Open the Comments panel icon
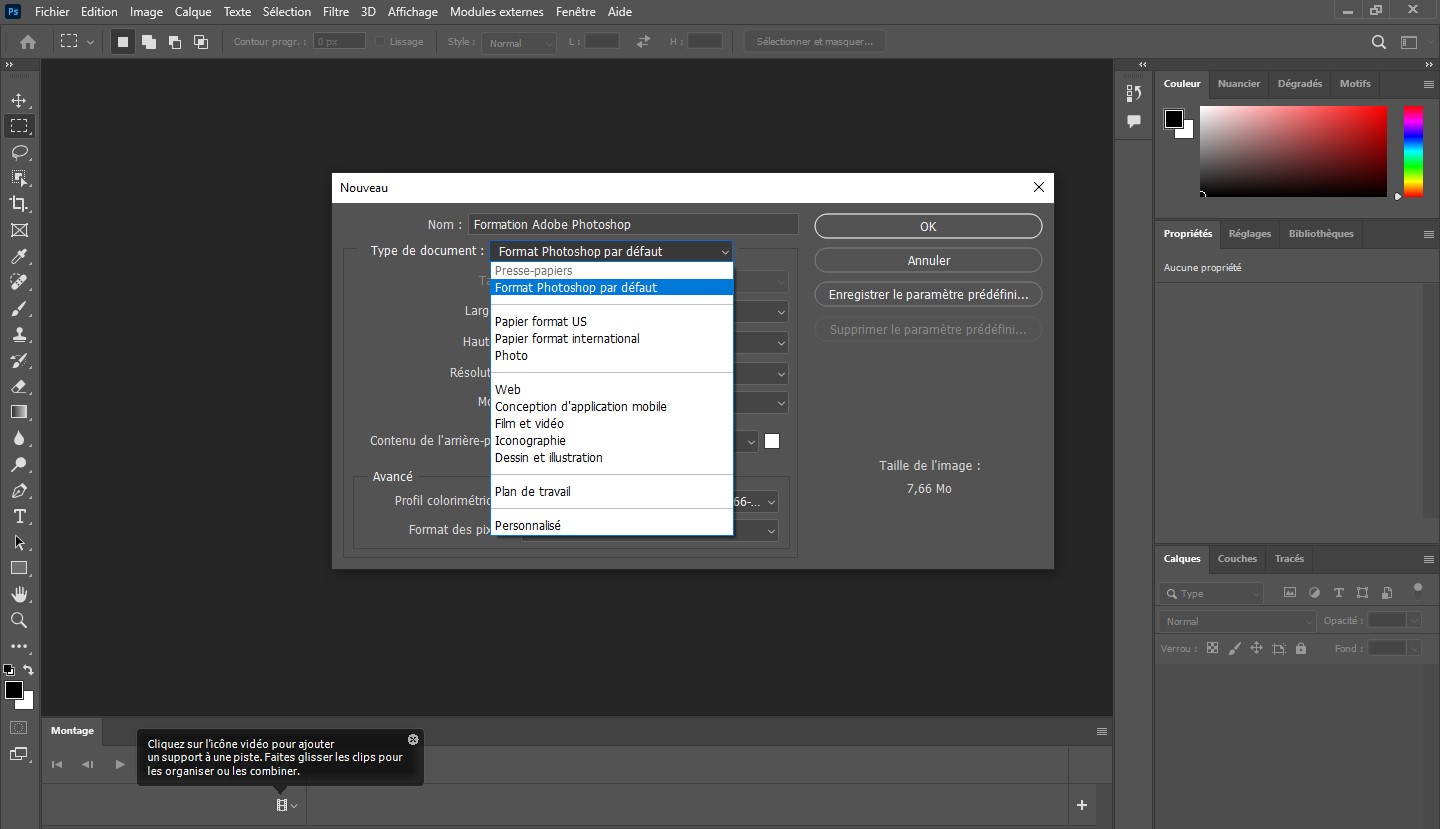This screenshot has height=829, width=1440. click(1134, 121)
